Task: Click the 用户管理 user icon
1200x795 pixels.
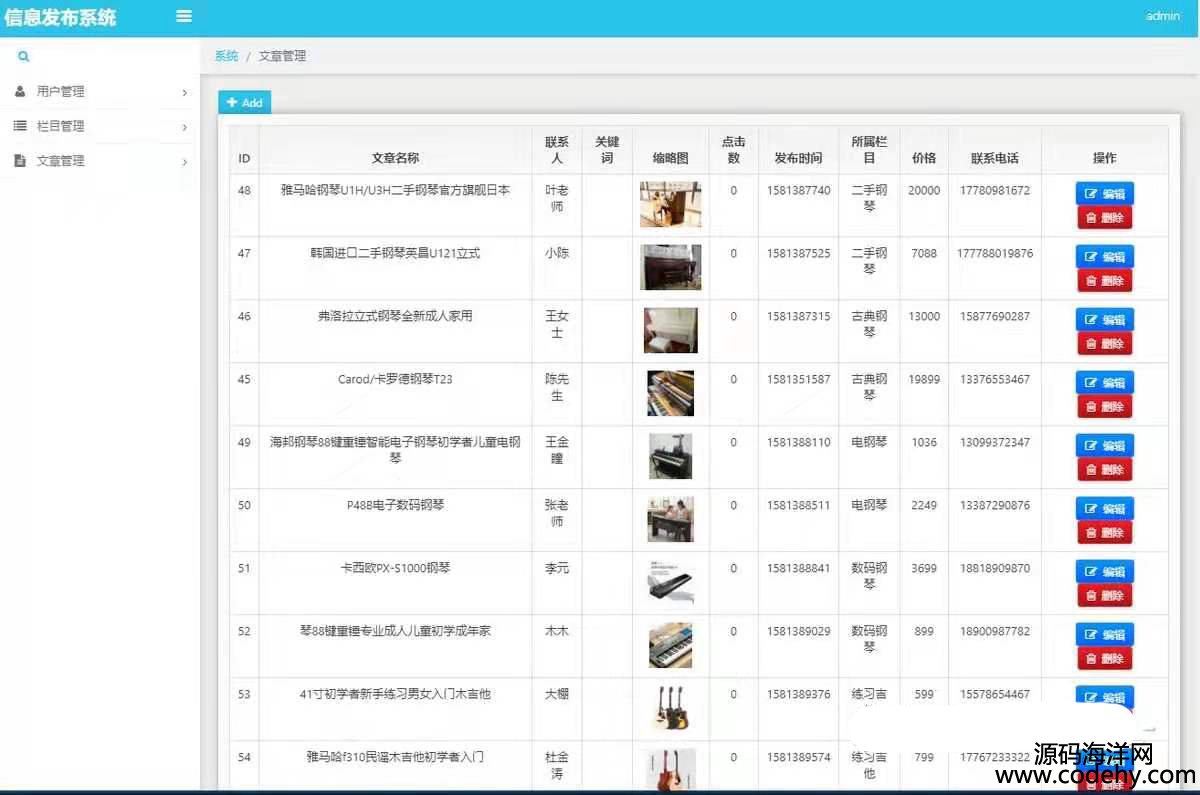Action: pos(20,91)
